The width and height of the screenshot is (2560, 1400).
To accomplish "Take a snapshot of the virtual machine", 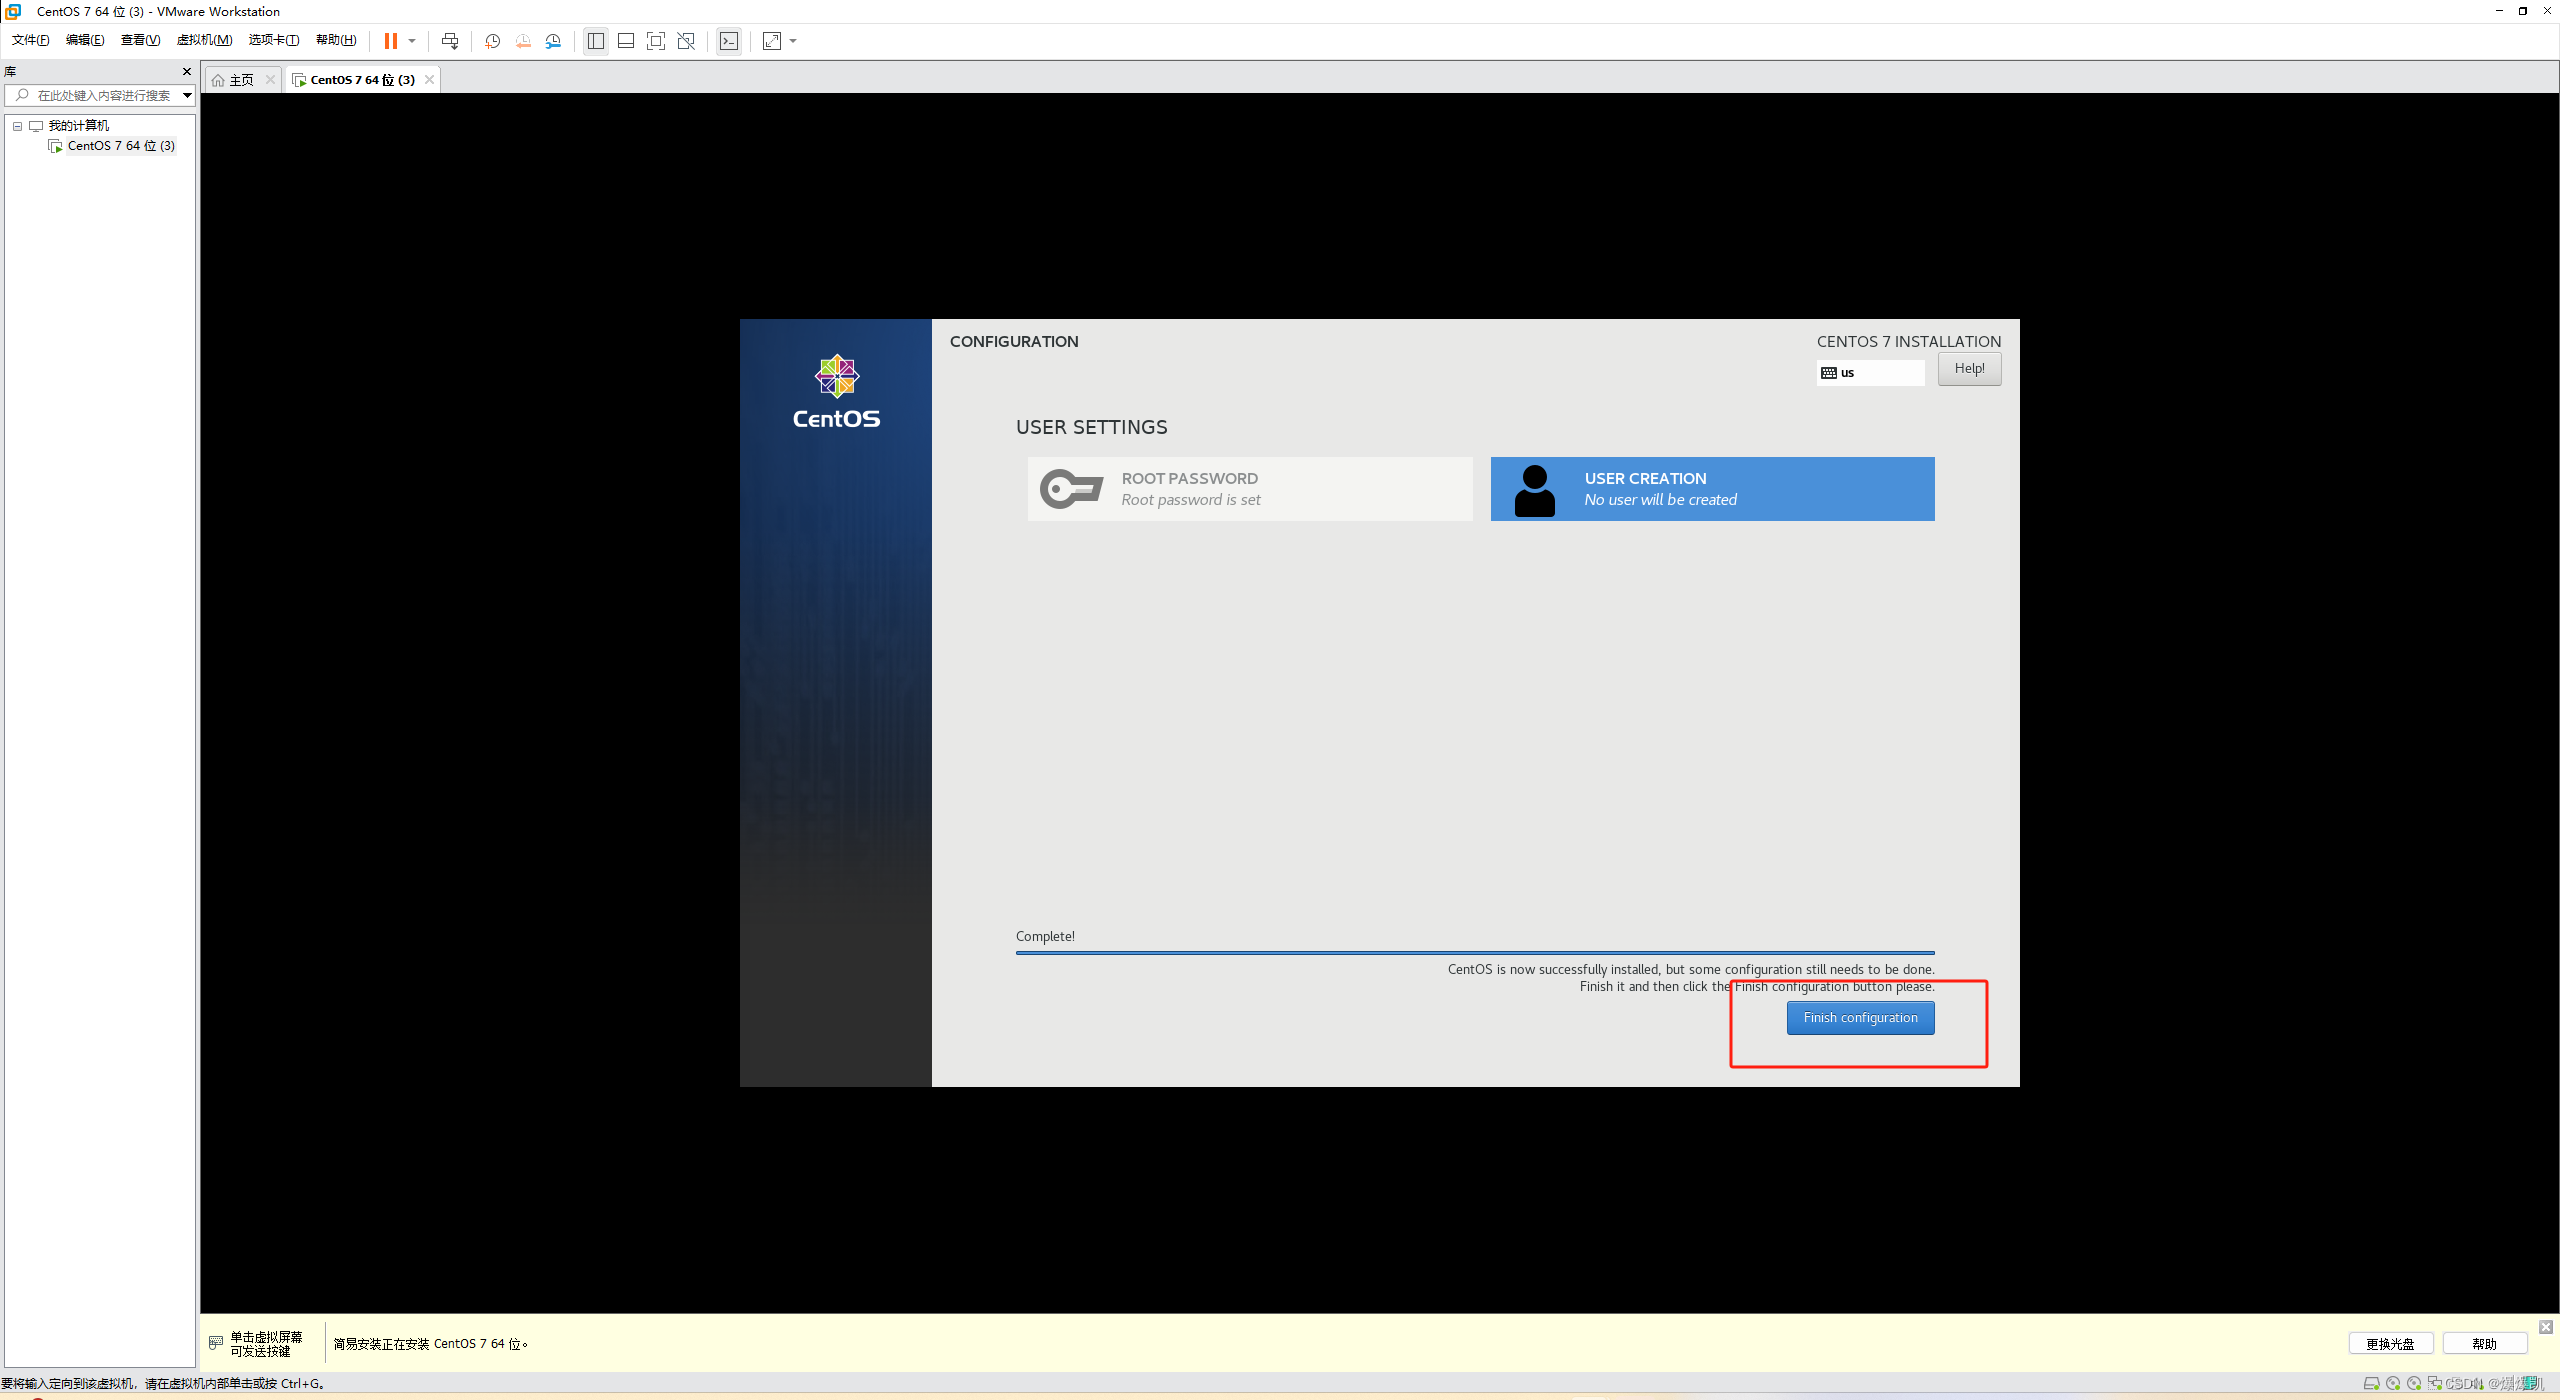I will 492,41.
